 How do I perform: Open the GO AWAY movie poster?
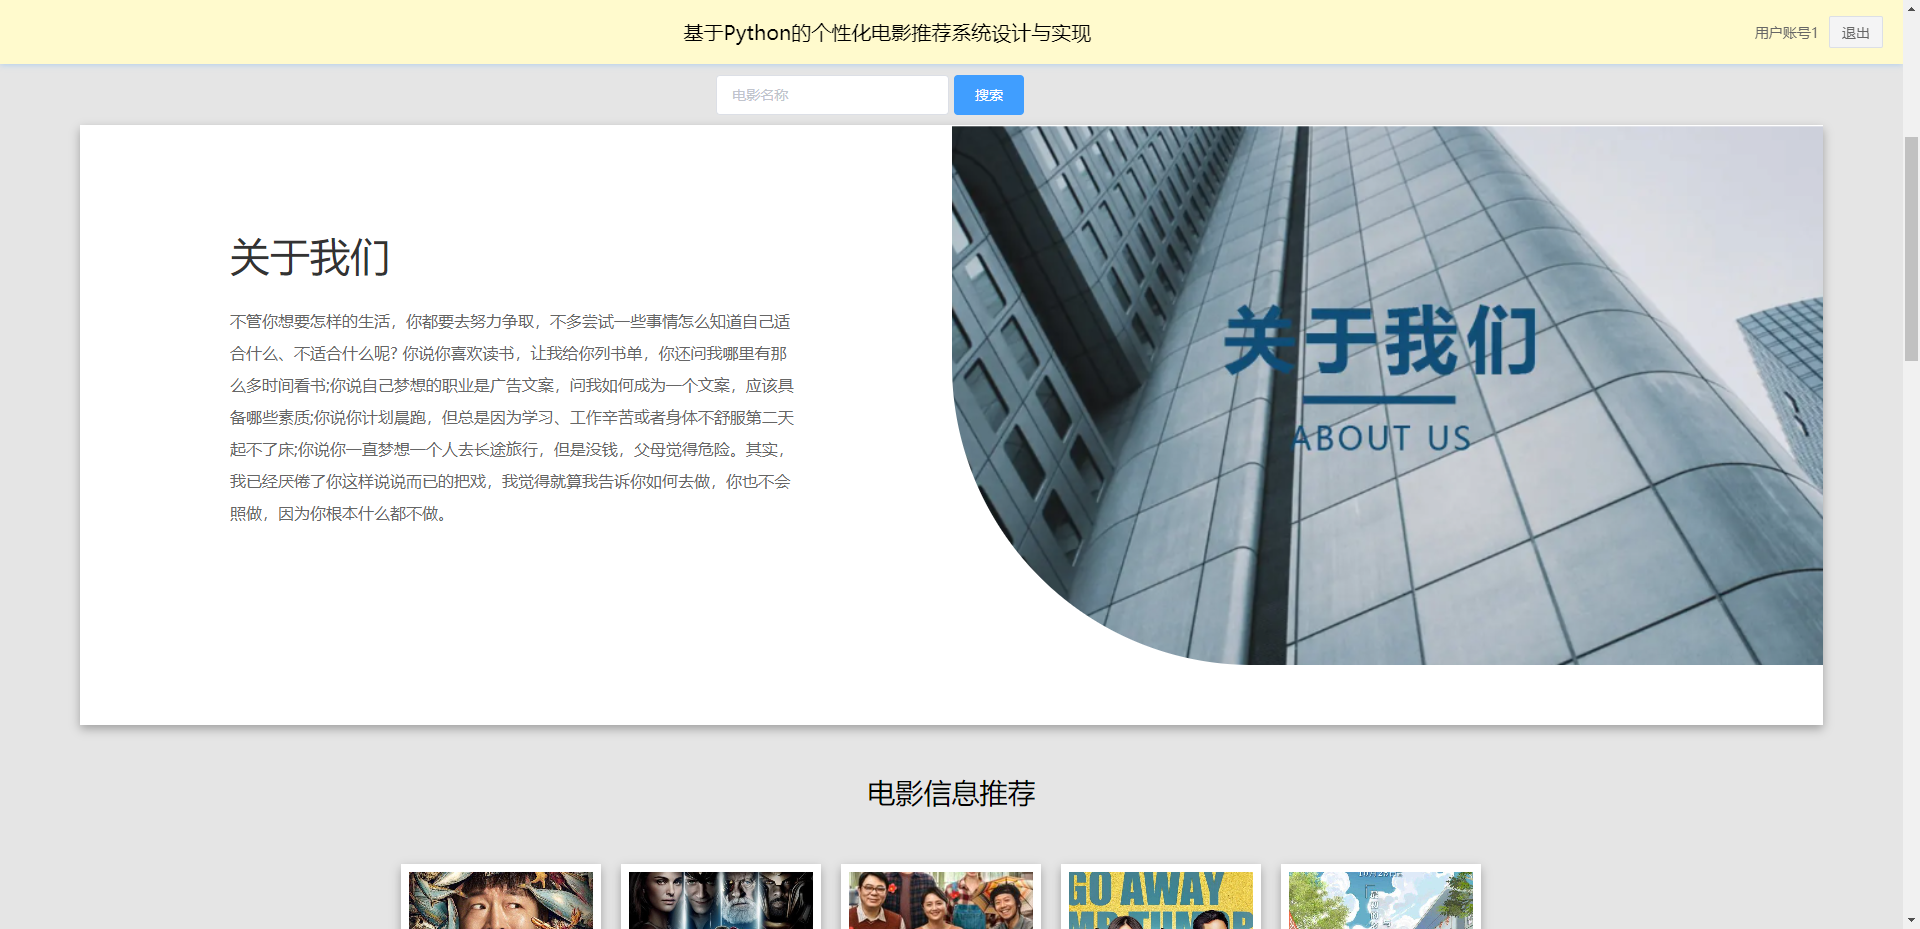coord(1161,900)
